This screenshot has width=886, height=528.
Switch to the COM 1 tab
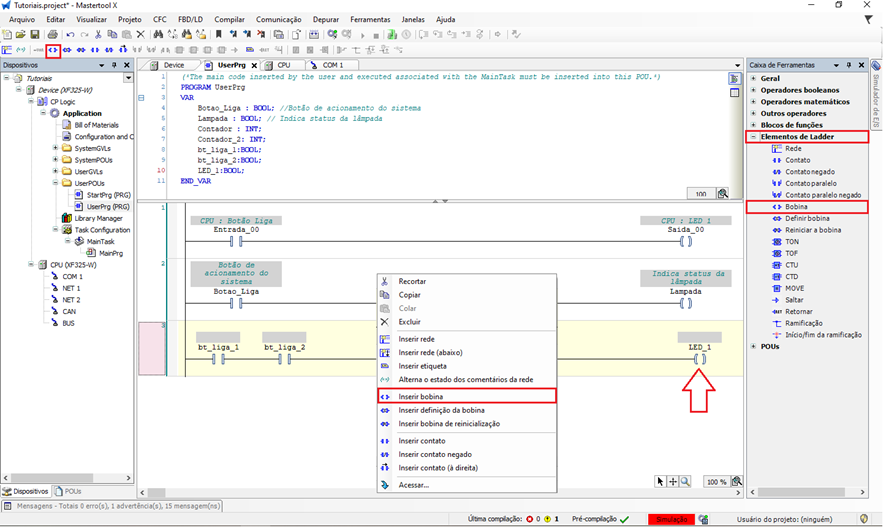pyautogui.click(x=331, y=65)
